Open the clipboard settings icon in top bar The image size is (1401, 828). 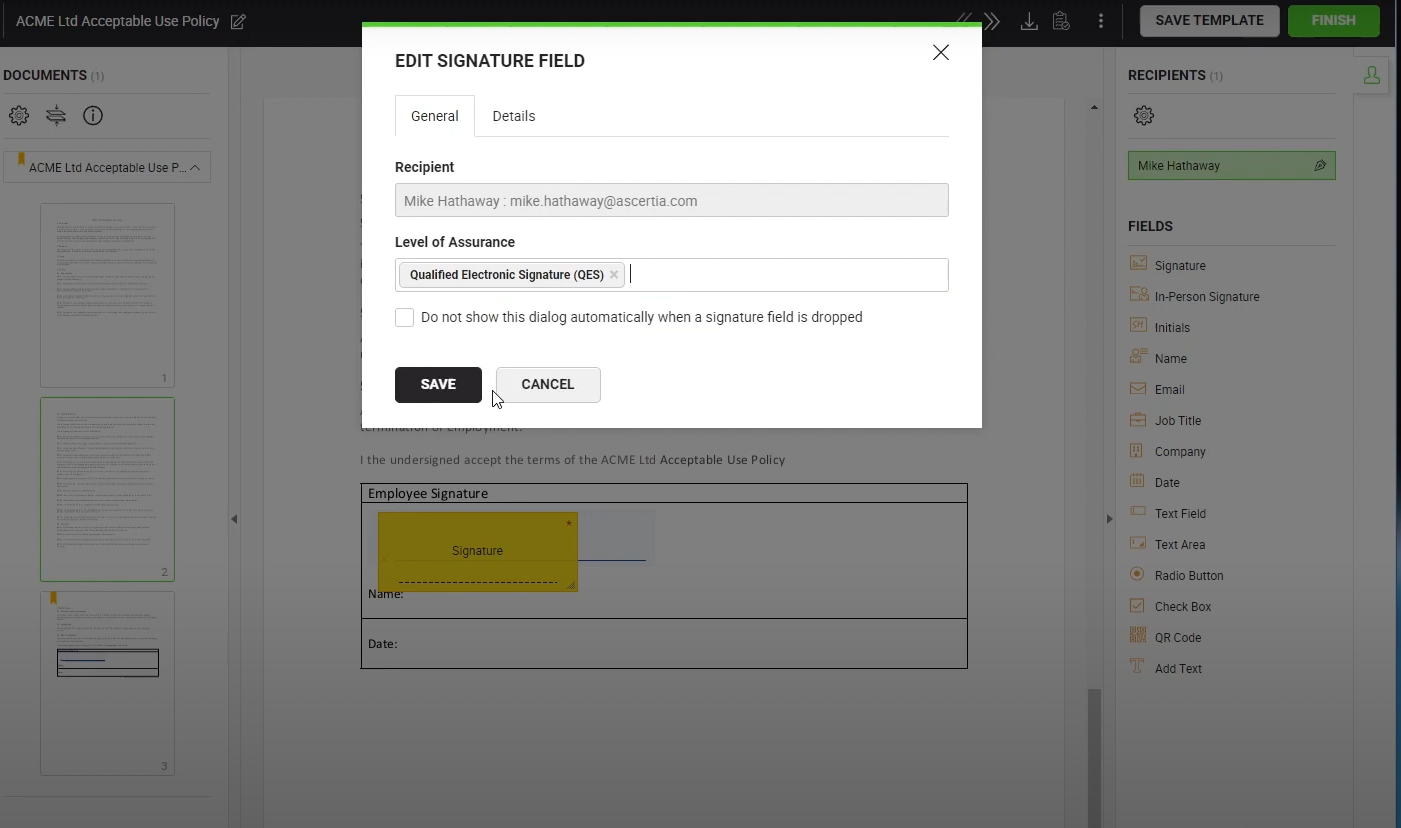pyautogui.click(x=1061, y=21)
